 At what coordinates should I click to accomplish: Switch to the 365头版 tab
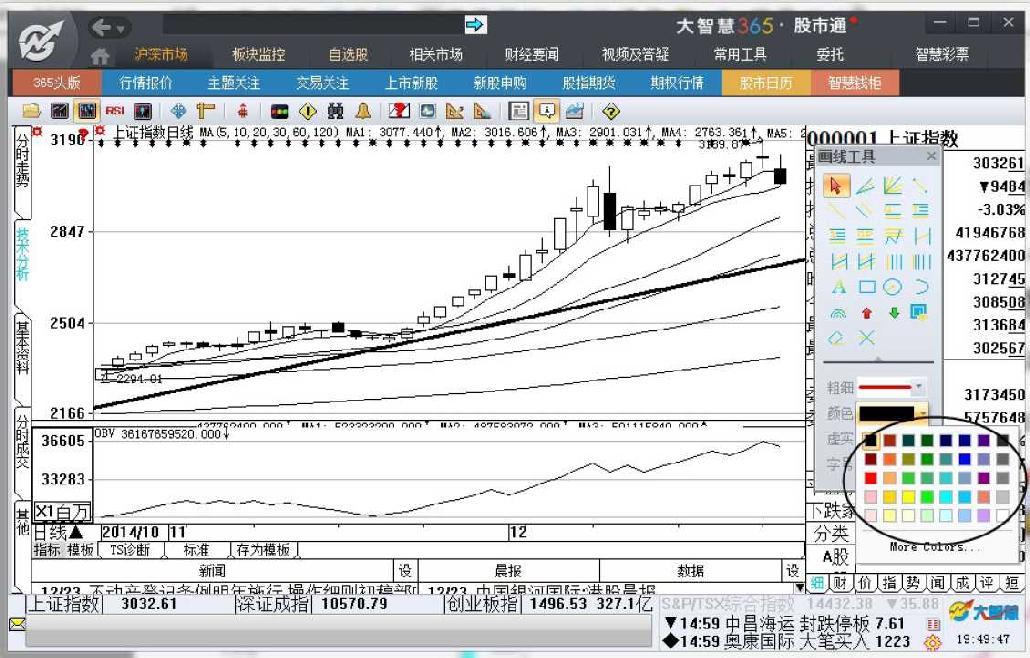click(x=56, y=83)
